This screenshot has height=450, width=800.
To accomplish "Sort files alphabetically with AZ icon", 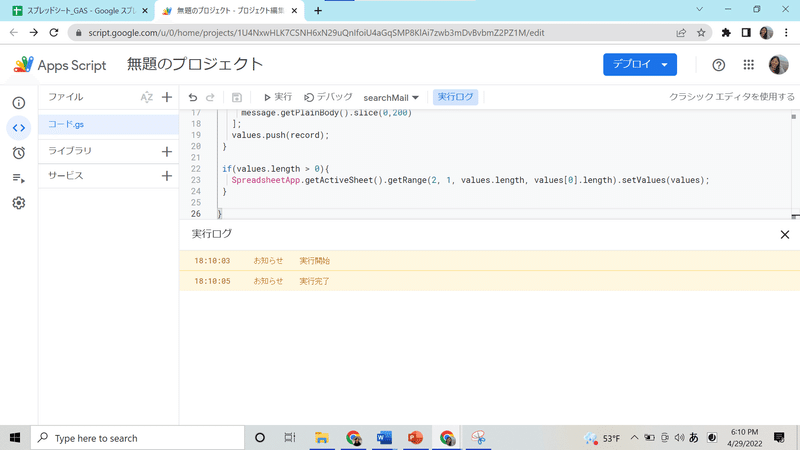I will click(x=146, y=97).
